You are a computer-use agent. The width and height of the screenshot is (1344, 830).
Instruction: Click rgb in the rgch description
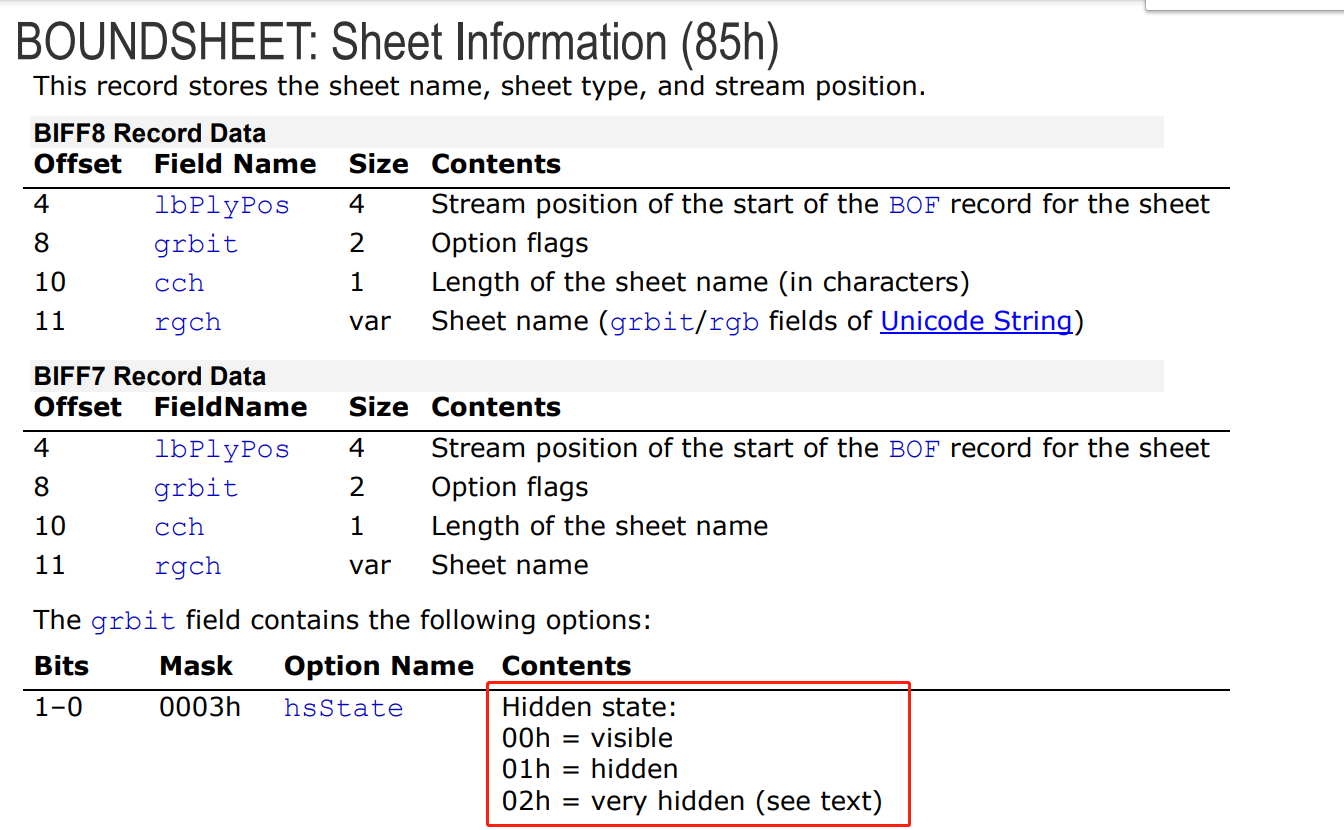click(x=734, y=323)
